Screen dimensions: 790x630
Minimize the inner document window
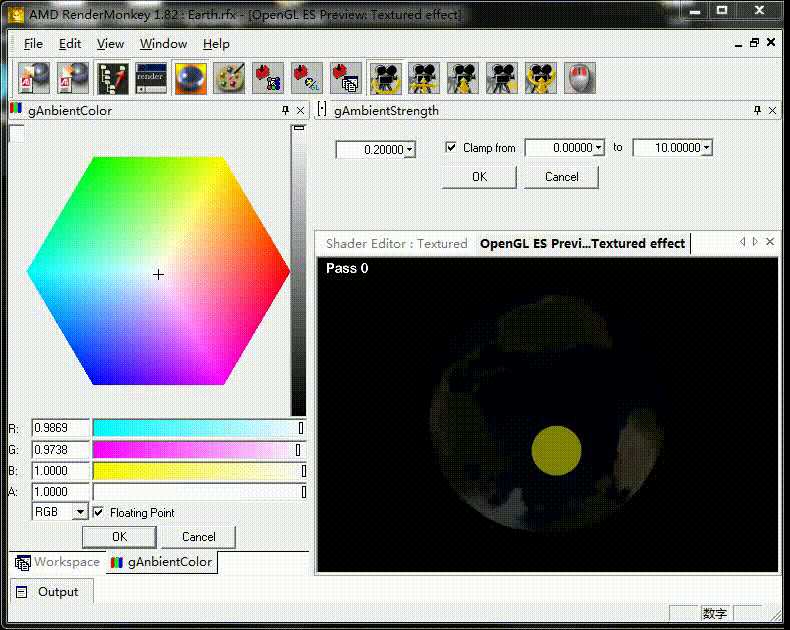coord(738,44)
